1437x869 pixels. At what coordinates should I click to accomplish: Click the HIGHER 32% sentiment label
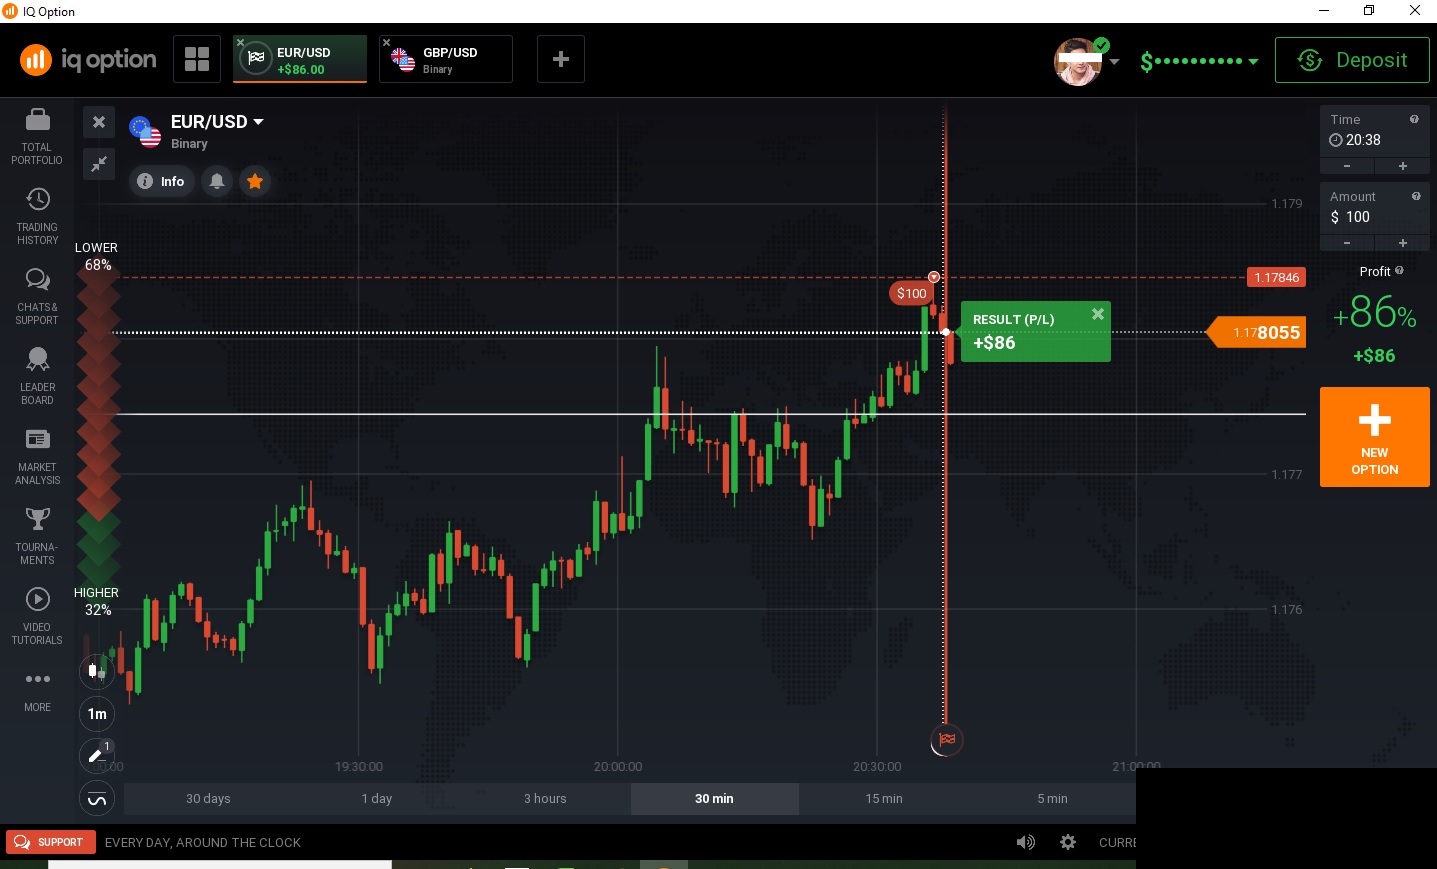[x=96, y=601]
